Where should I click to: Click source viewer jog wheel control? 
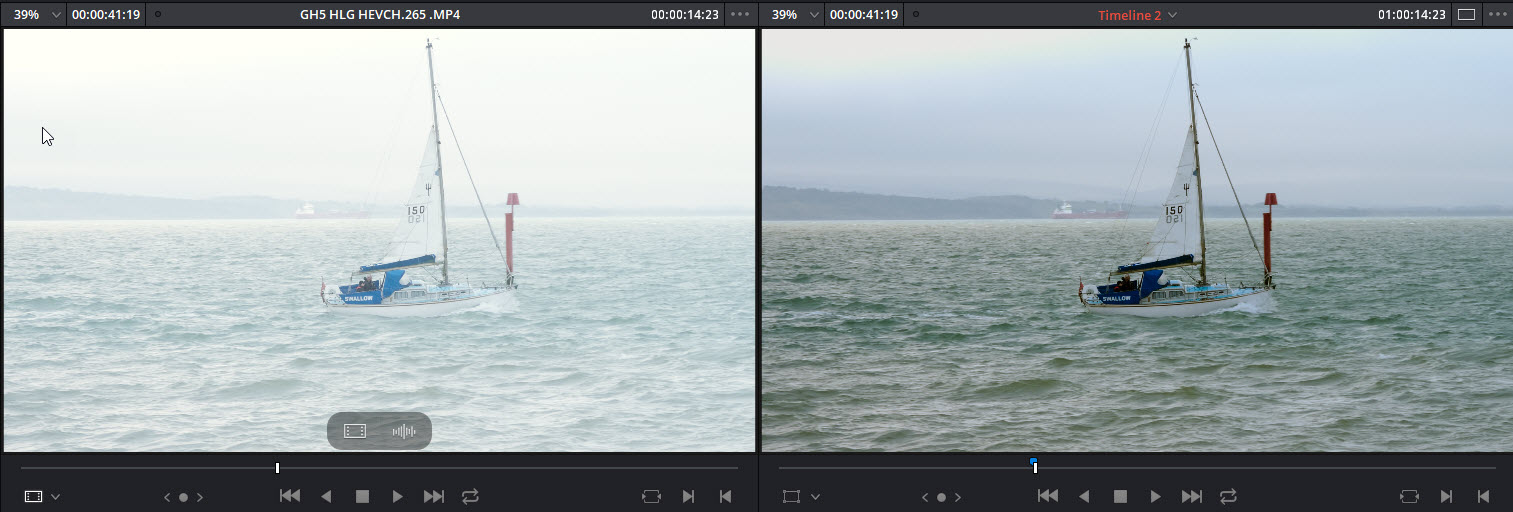[x=184, y=497]
